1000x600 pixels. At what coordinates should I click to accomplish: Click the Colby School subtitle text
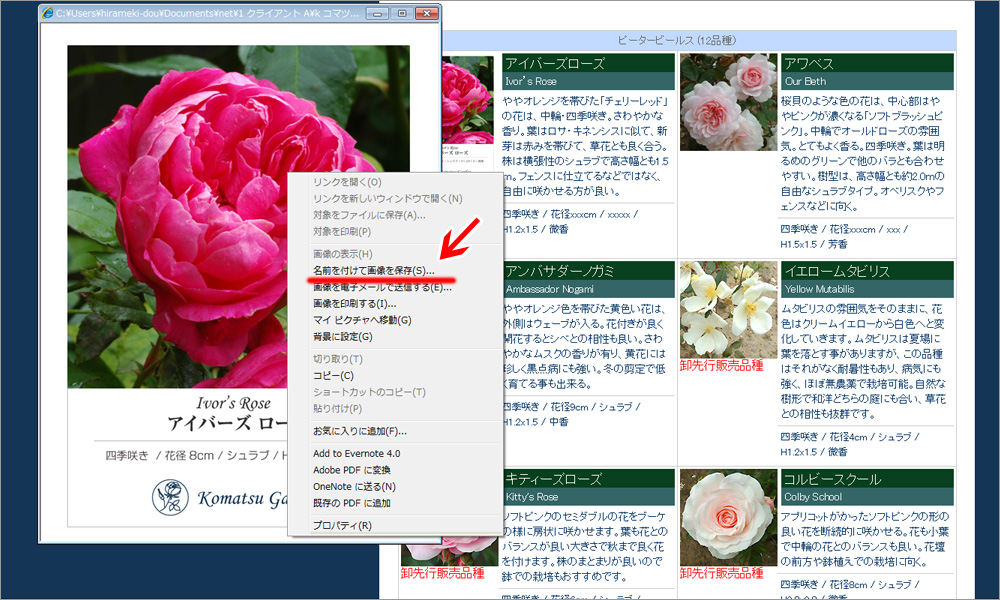[813, 497]
